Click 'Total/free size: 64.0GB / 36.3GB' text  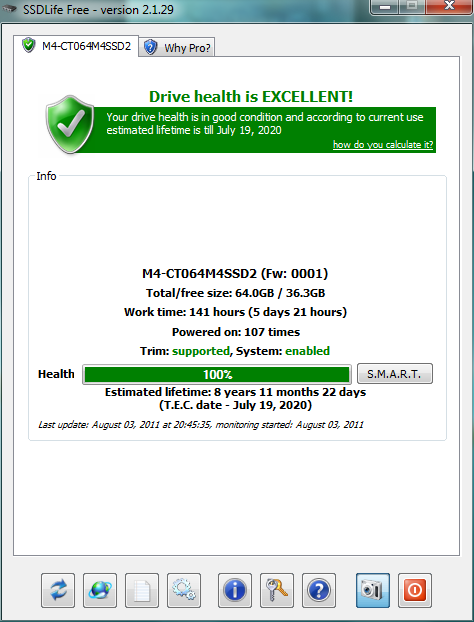pyautogui.click(x=236, y=293)
